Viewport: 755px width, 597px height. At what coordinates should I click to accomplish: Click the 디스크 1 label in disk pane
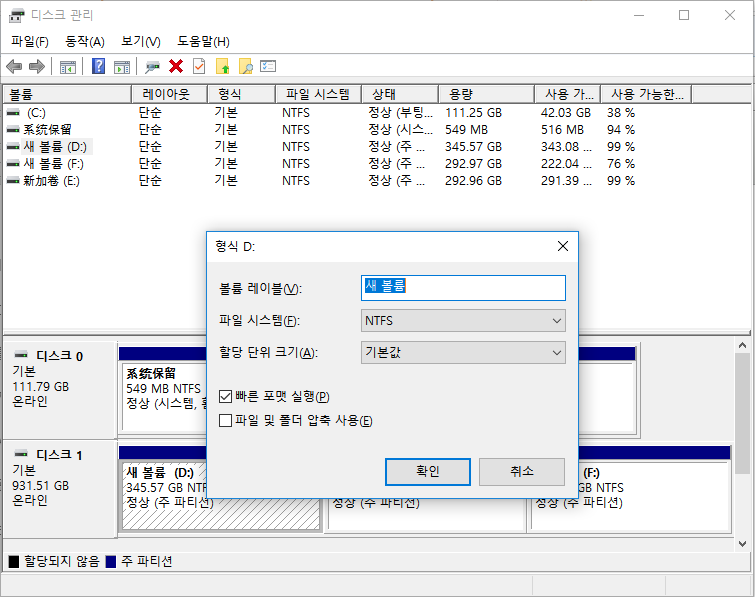[60, 454]
